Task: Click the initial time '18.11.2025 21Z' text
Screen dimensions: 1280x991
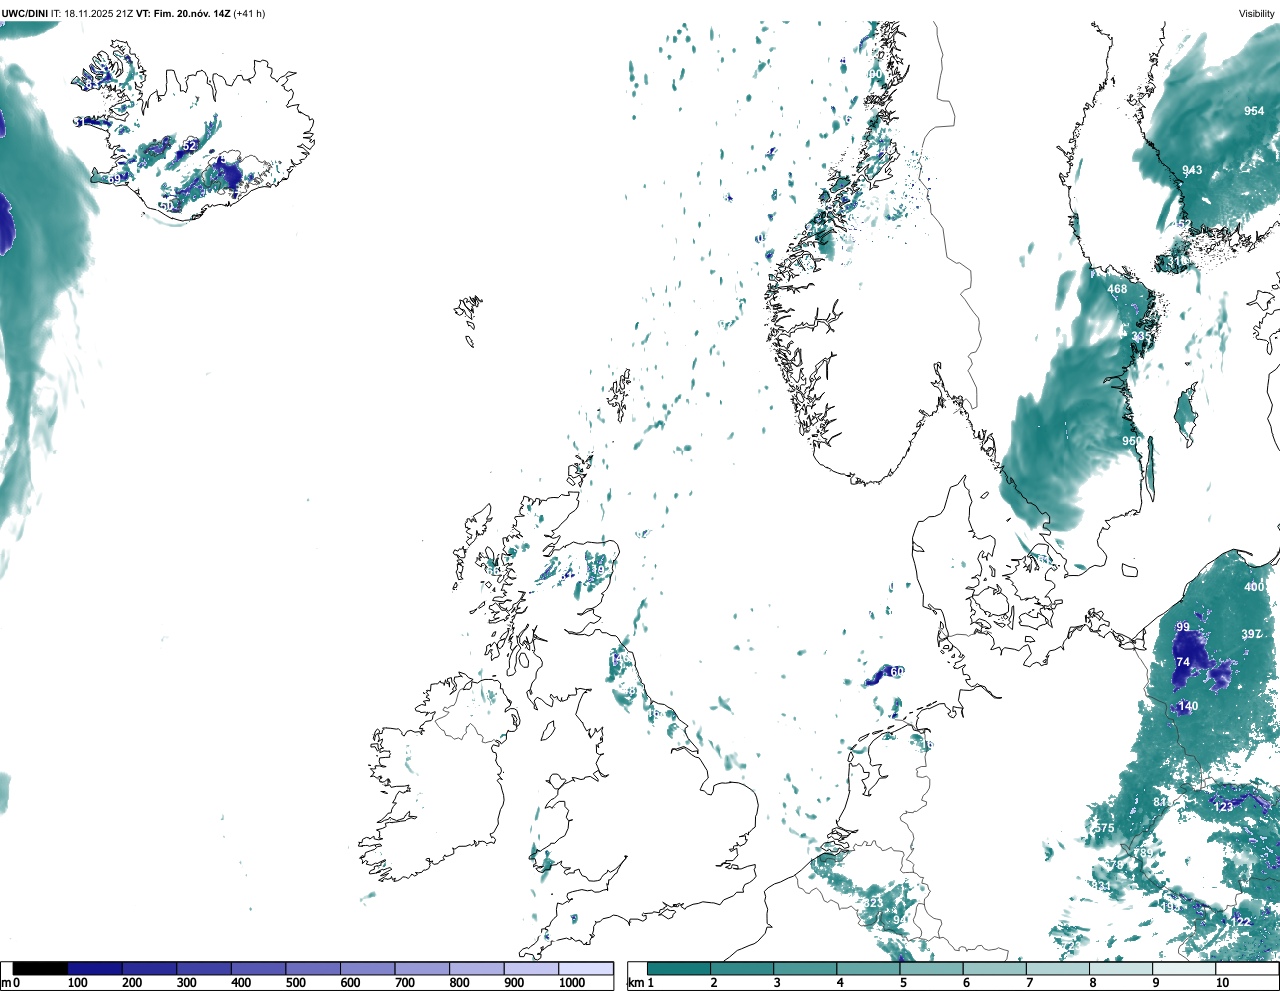Action: tap(98, 13)
